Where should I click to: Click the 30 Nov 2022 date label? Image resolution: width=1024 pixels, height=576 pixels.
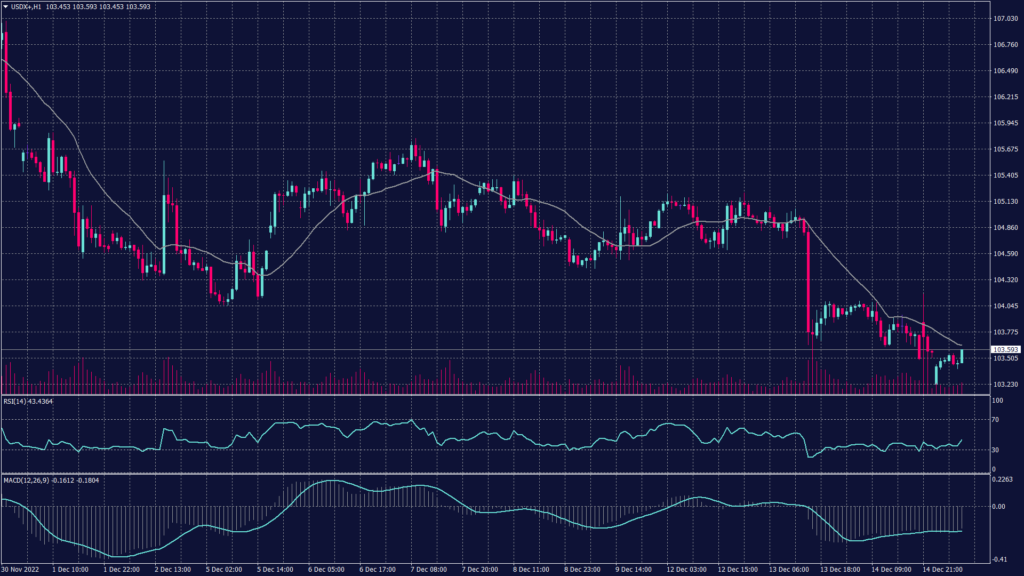(20, 569)
